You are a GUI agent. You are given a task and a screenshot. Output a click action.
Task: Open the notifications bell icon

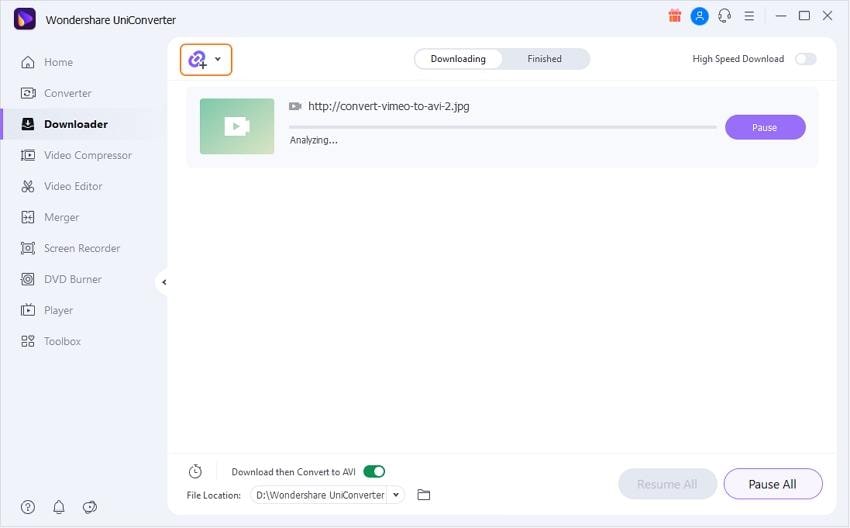[x=59, y=507]
